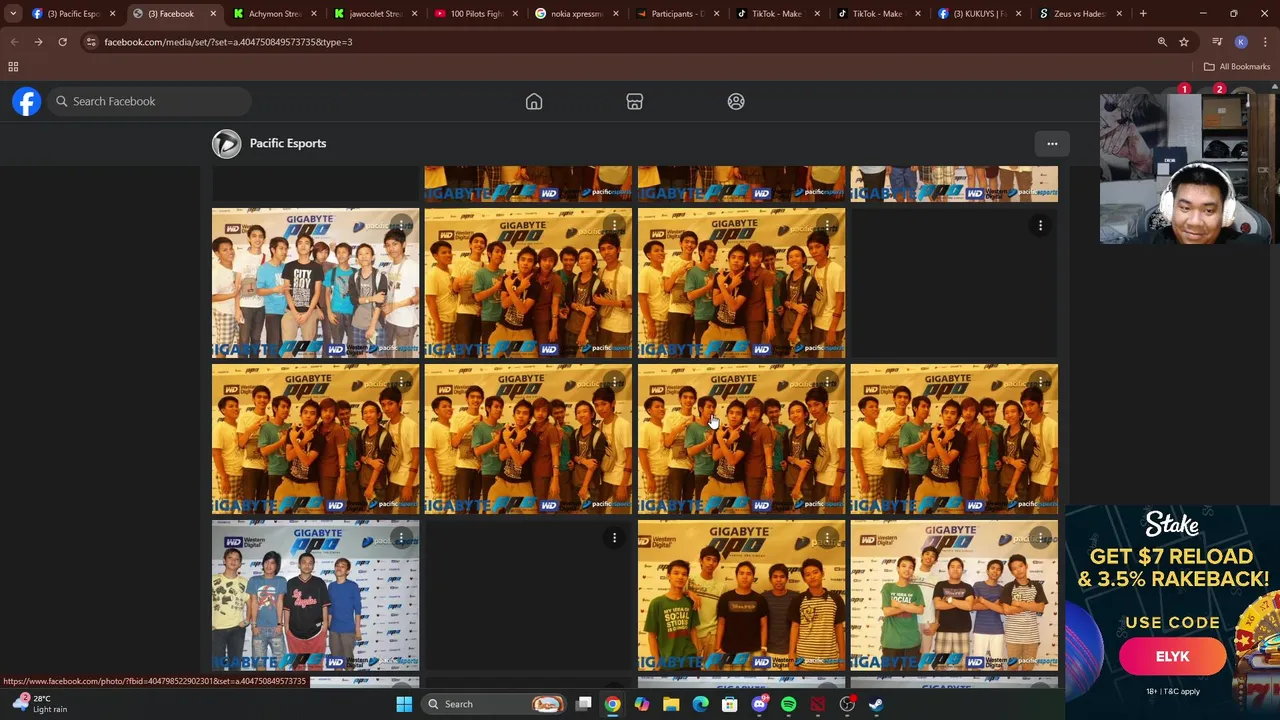Open the three-dot menu beside Pacific Esports header
The height and width of the screenshot is (720, 1280).
1052,143
